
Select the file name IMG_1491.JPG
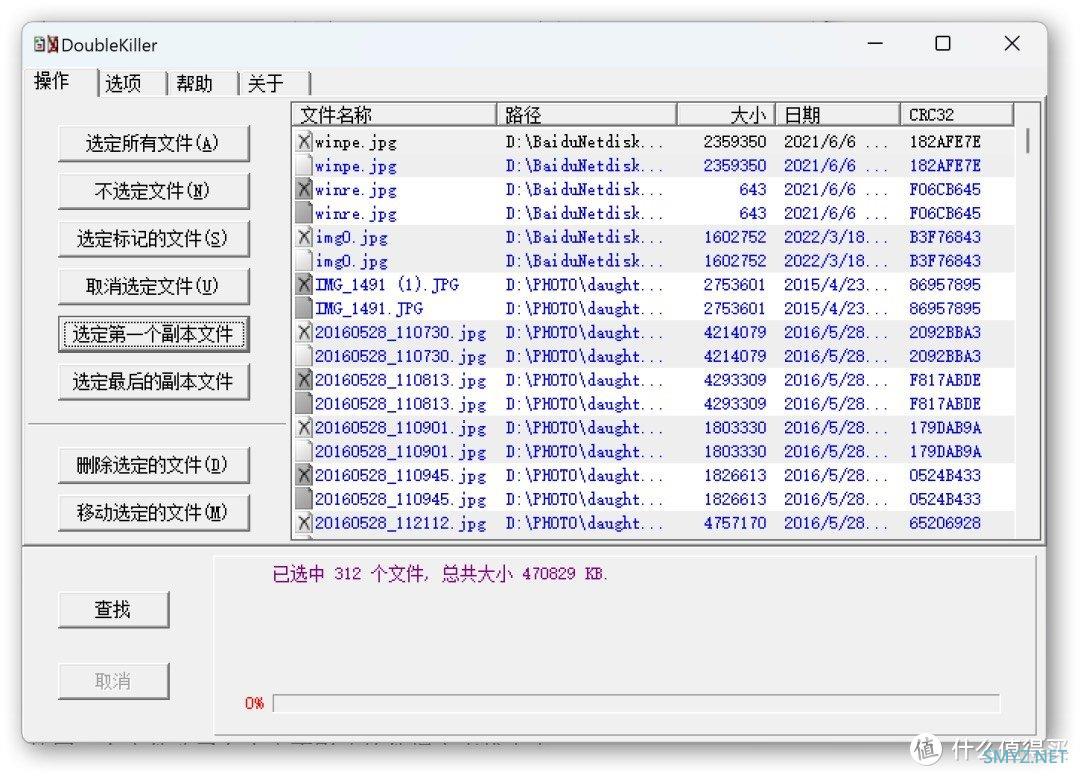pyautogui.click(x=368, y=308)
